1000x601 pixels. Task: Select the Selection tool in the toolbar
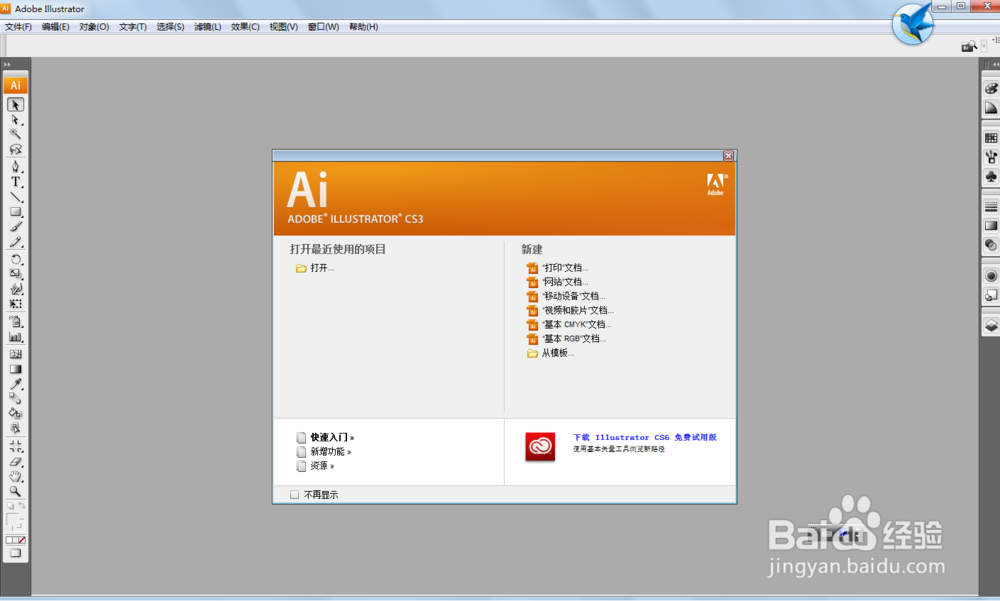pyautogui.click(x=15, y=104)
